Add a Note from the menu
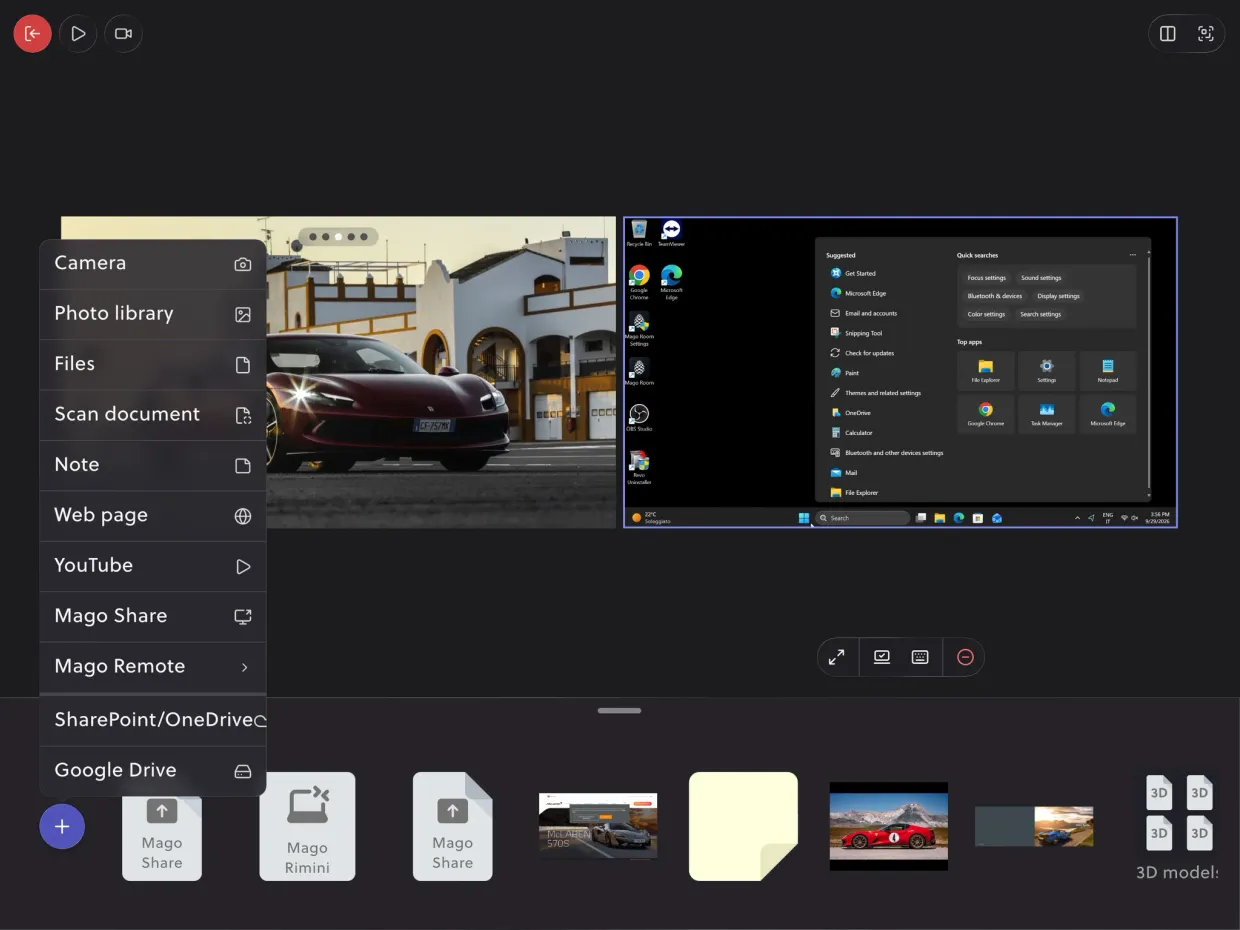The height and width of the screenshot is (930, 1240). point(153,465)
